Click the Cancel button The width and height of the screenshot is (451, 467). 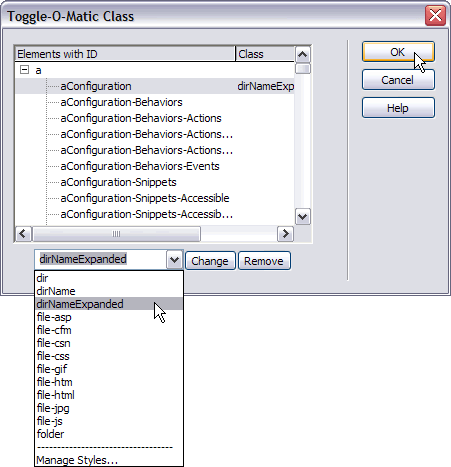point(398,80)
